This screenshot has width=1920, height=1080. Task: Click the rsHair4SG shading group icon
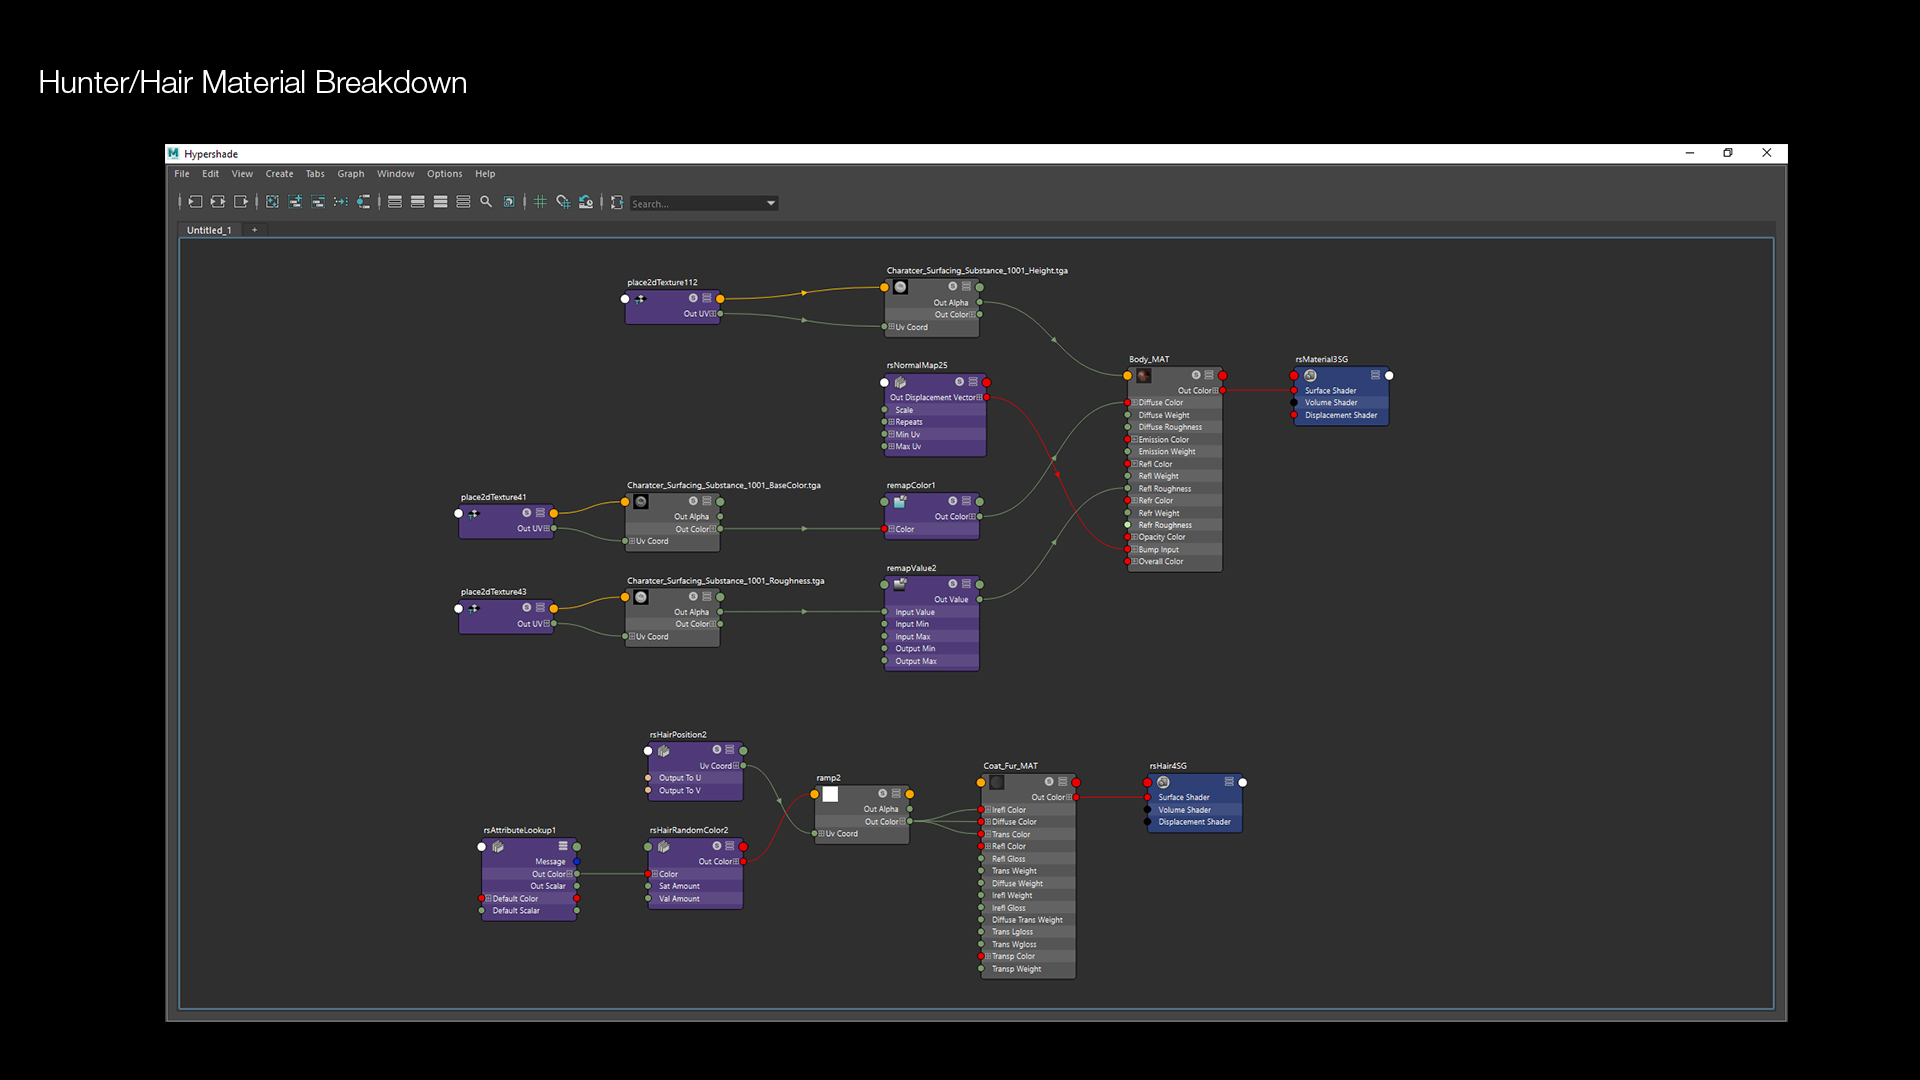click(x=1163, y=782)
